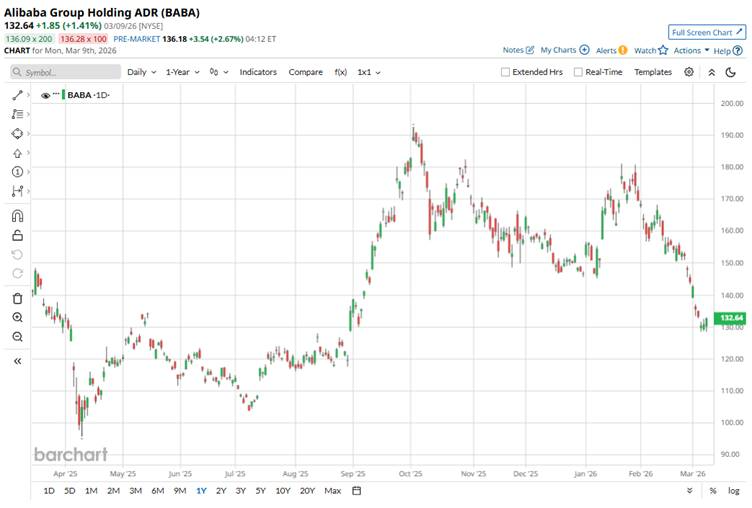Click the Full Screen Chart button

point(707,32)
